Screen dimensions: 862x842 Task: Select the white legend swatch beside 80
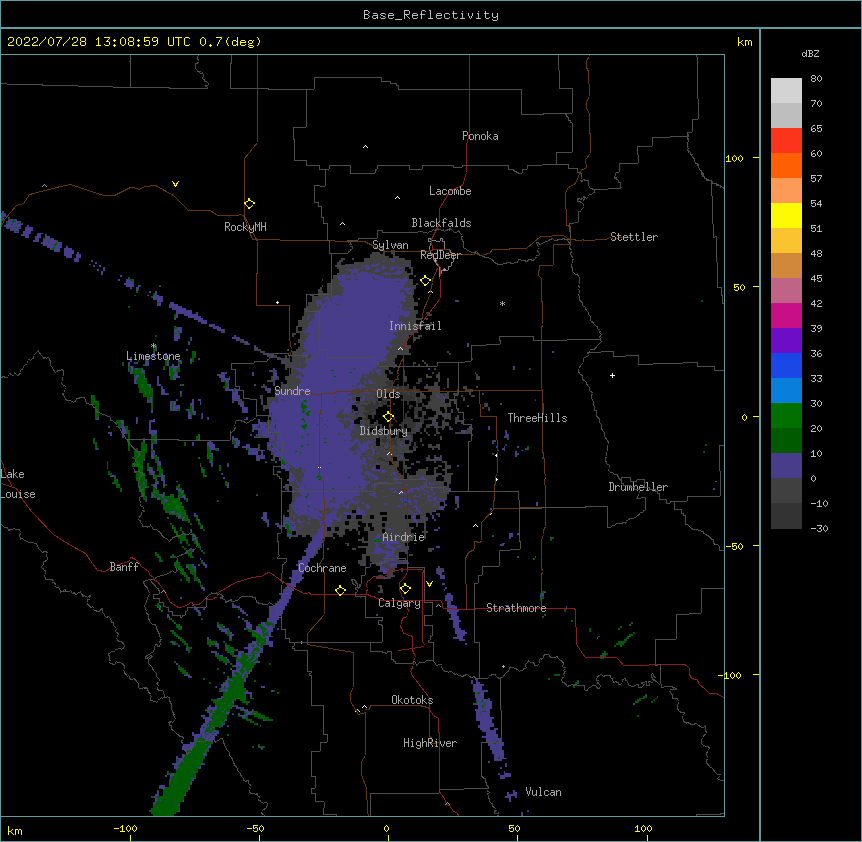pos(786,90)
